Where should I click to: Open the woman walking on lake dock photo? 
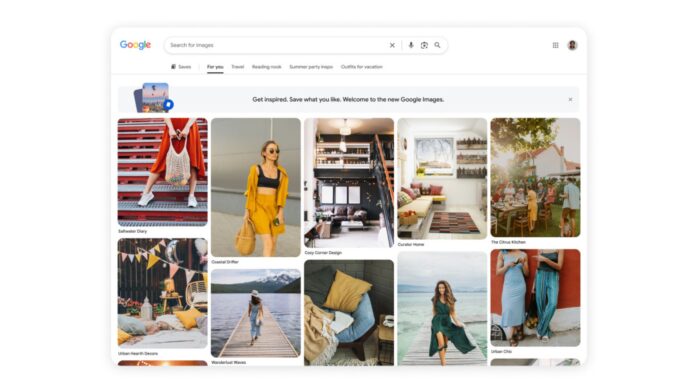click(256, 313)
